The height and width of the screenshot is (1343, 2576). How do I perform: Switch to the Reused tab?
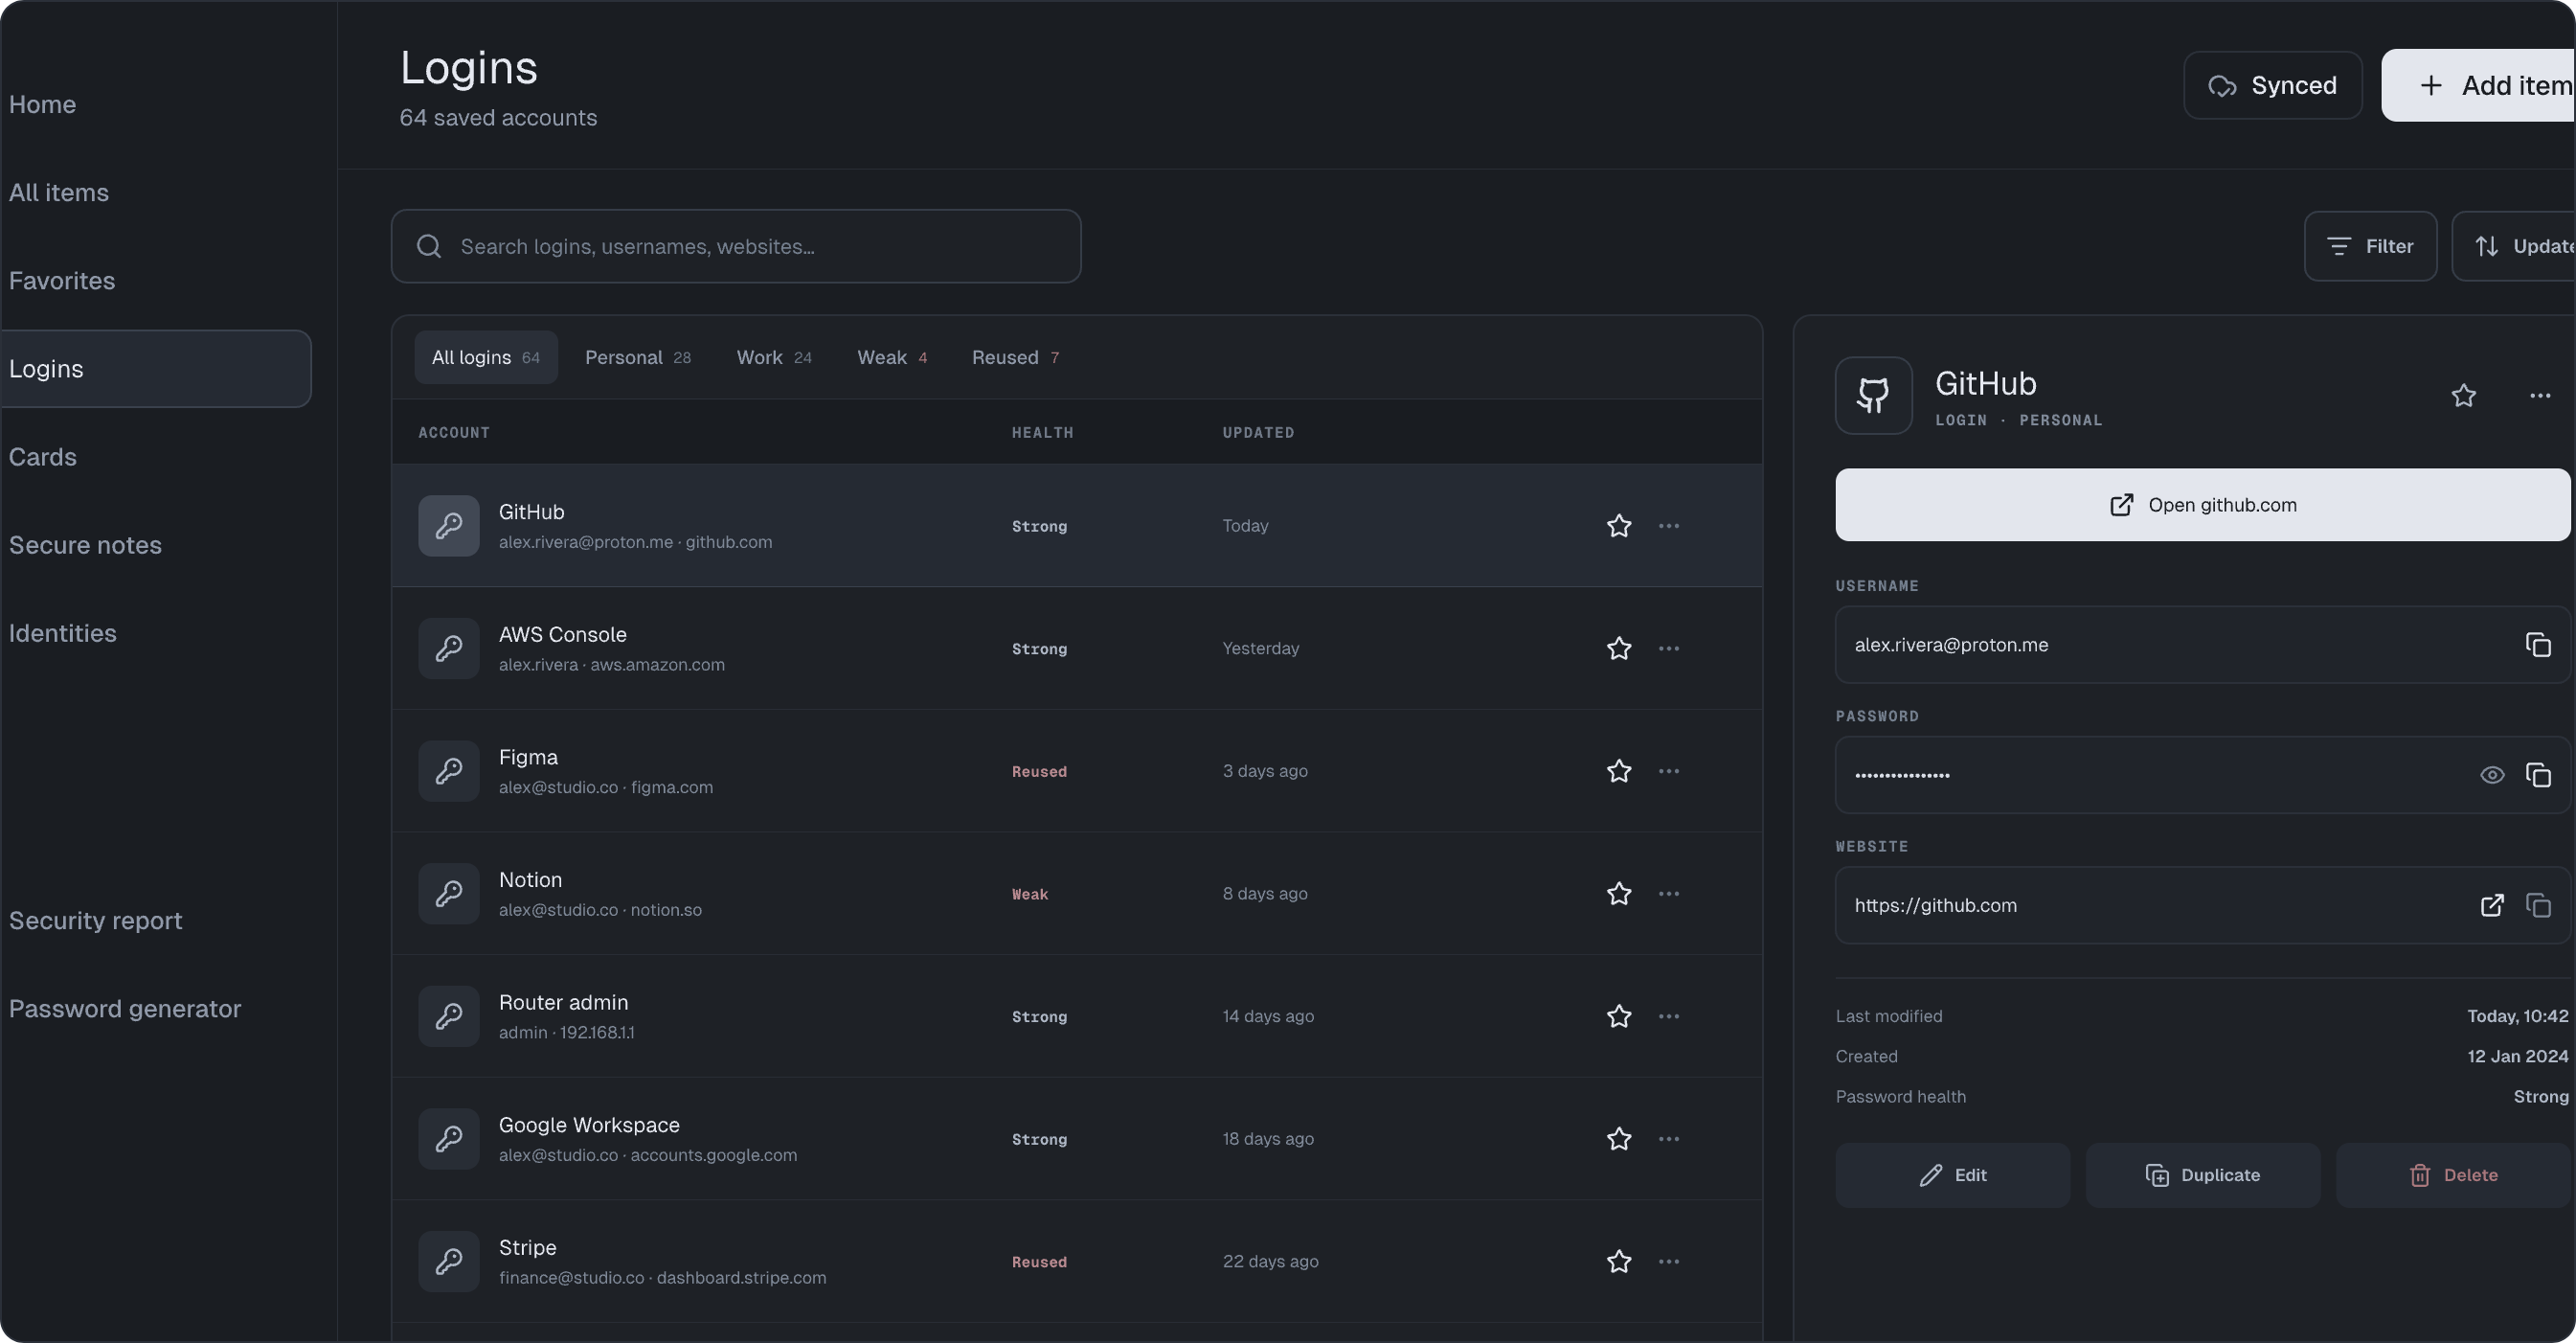(x=1015, y=357)
